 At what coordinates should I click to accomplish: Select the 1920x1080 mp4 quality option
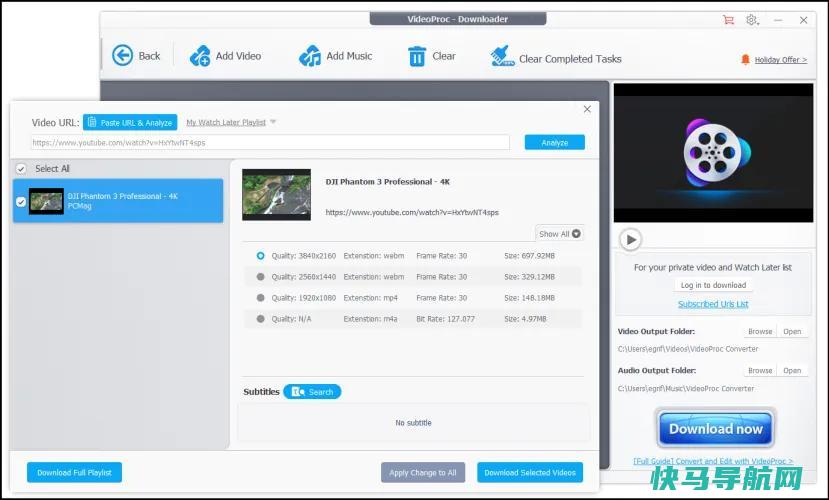260,298
